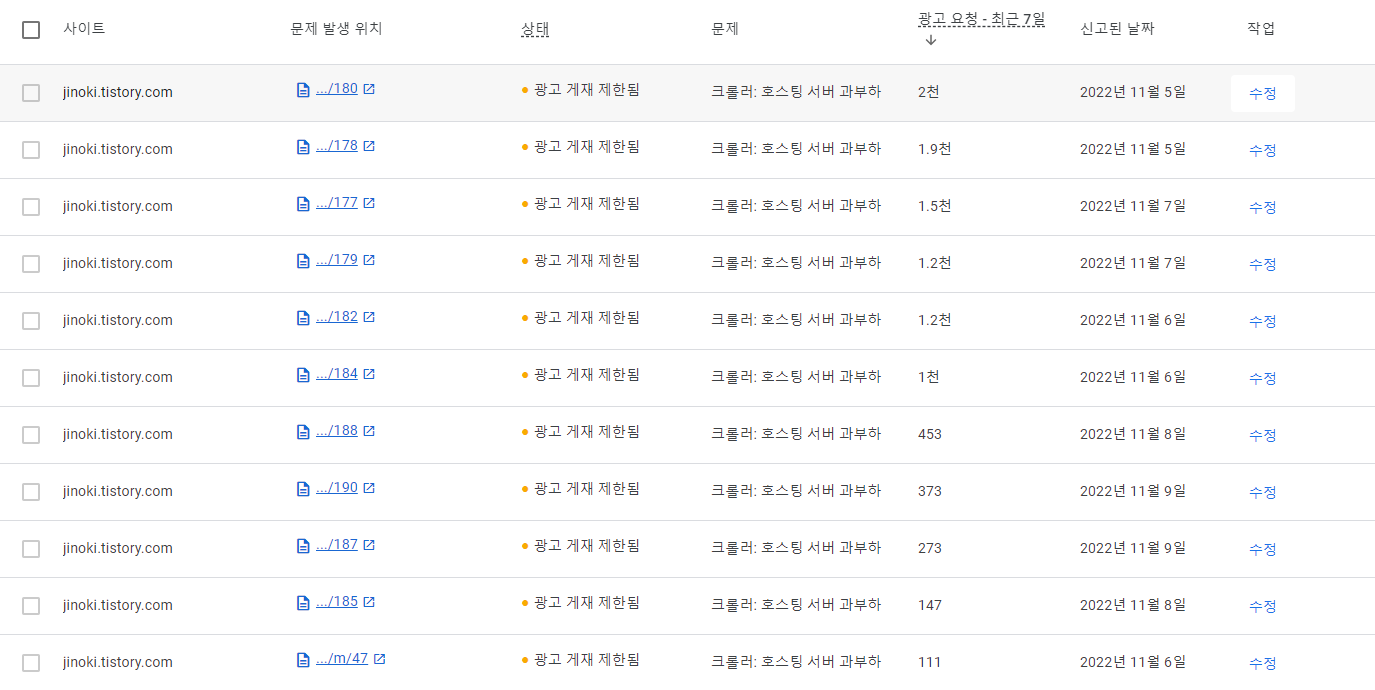Click 수정 for the .../184 row
The image size is (1375, 690).
pos(1262,378)
